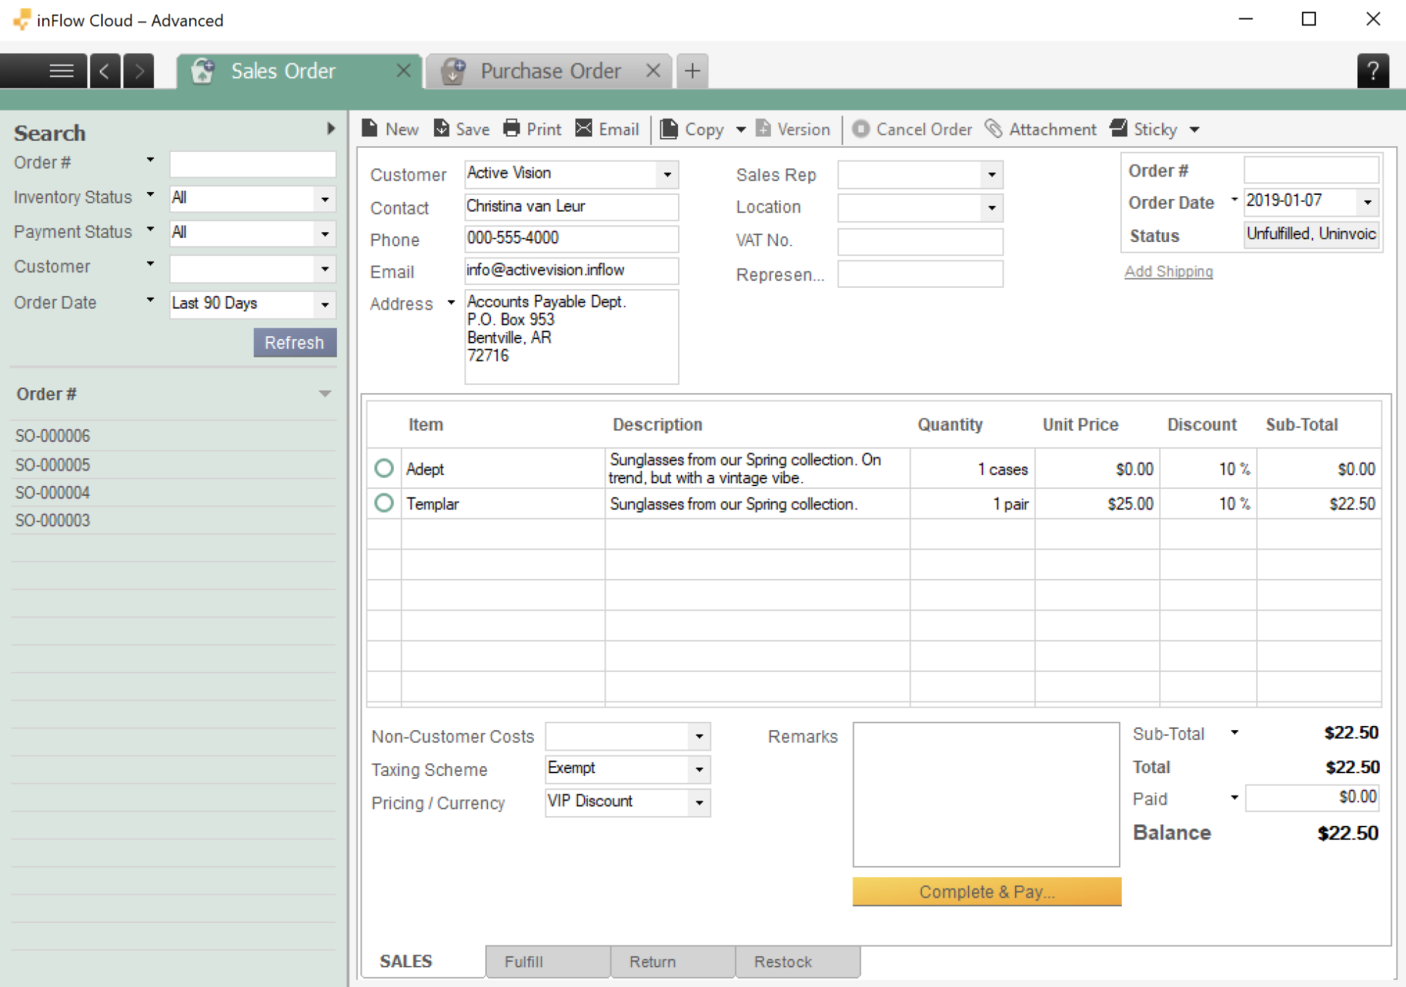1406x987 pixels.
Task: Open order SO-000006 from list
Action: (x=174, y=436)
